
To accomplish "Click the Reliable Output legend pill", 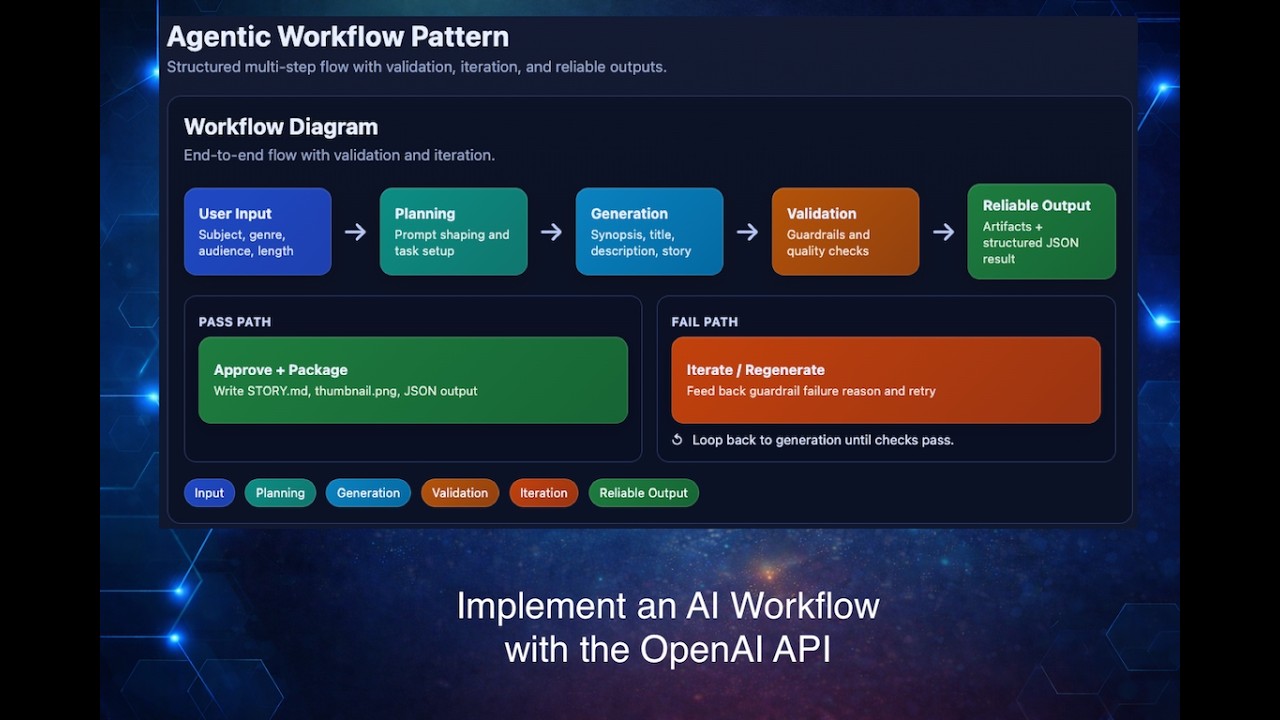I will click(643, 493).
